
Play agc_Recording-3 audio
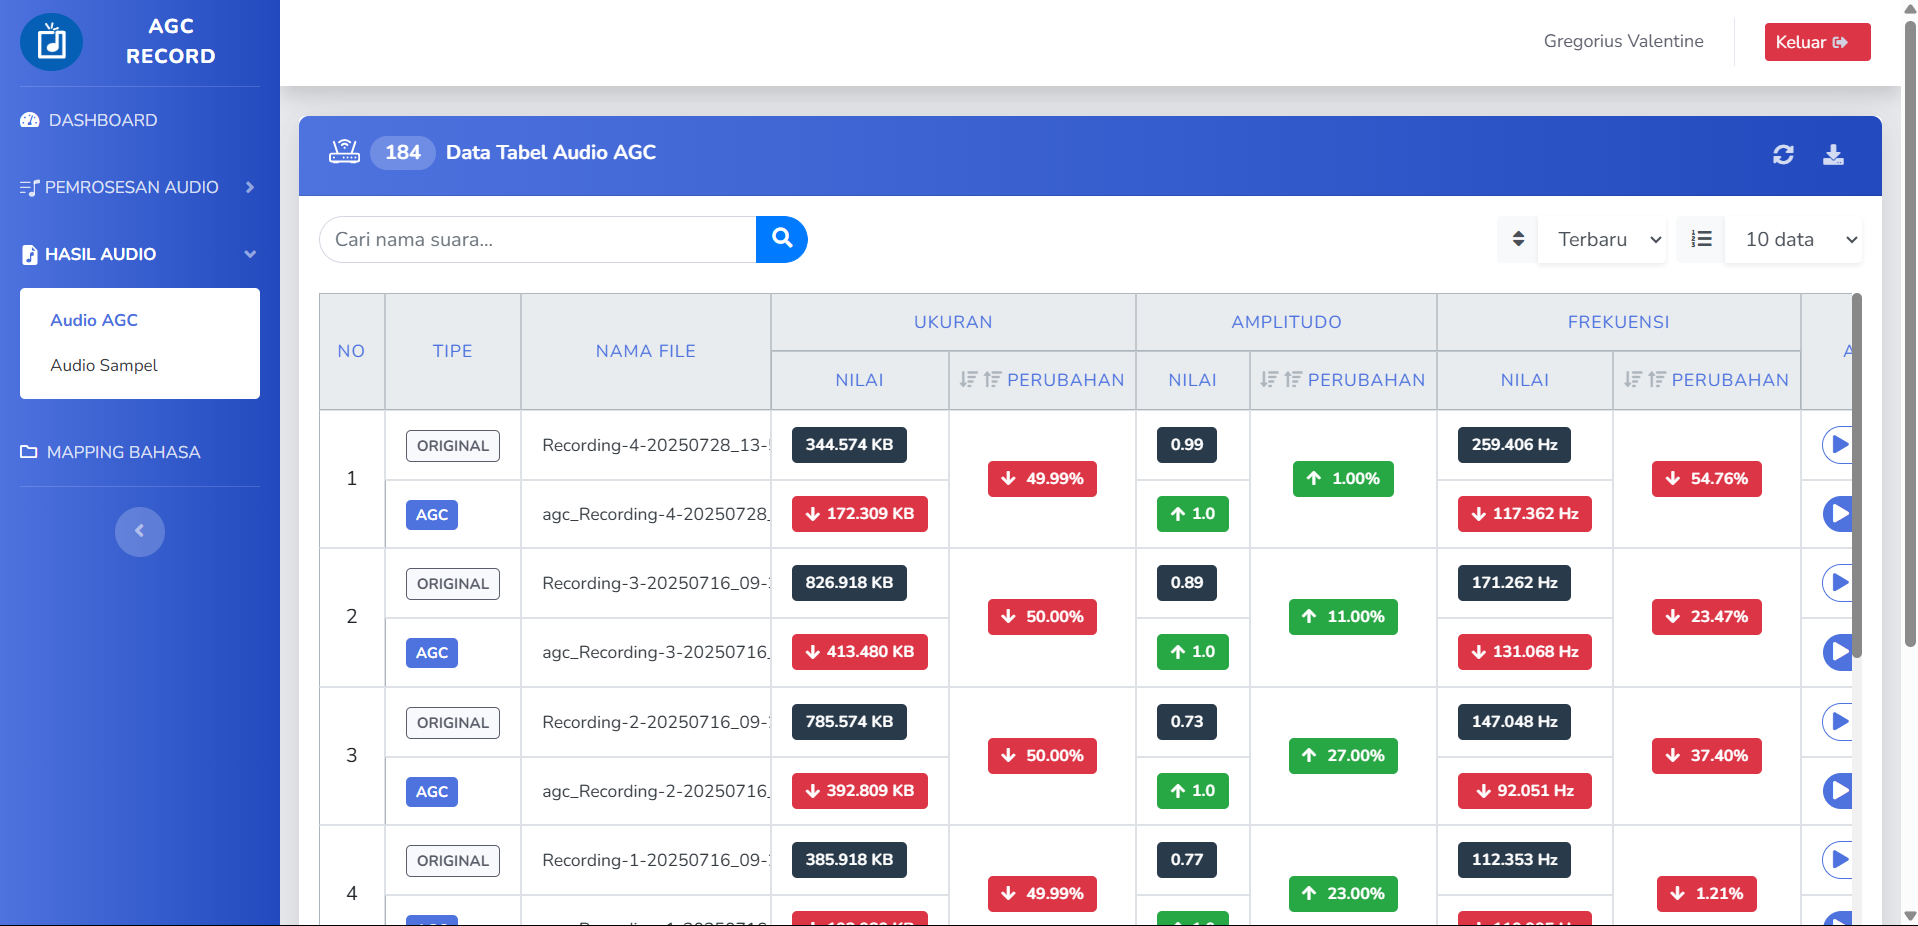coord(1837,652)
